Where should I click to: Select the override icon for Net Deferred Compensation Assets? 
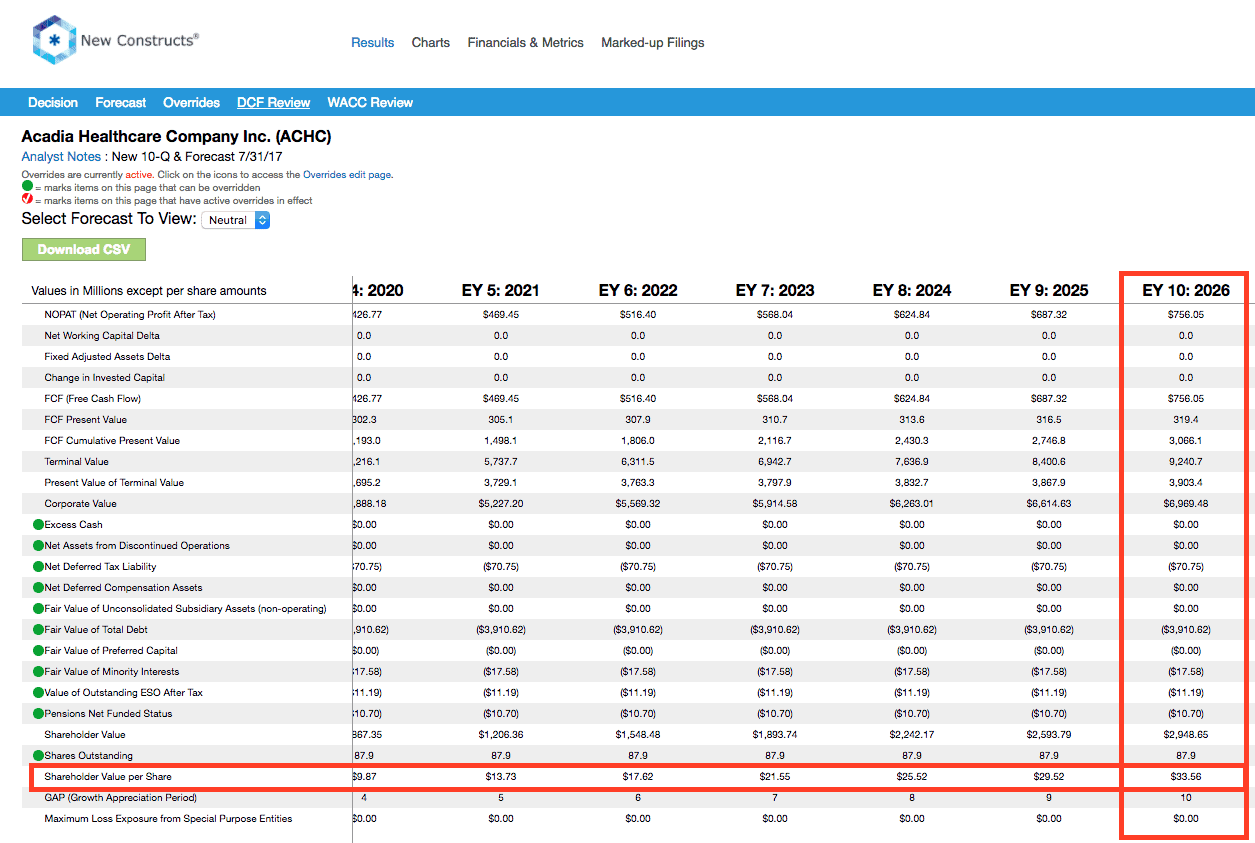tap(38, 588)
